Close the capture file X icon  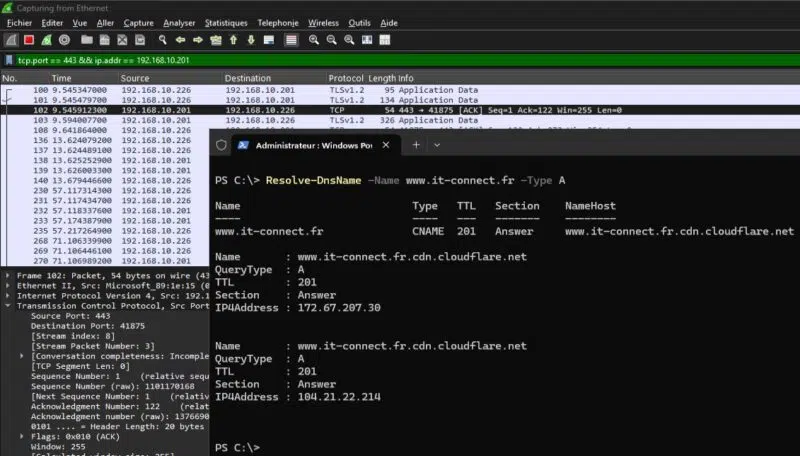(122, 40)
